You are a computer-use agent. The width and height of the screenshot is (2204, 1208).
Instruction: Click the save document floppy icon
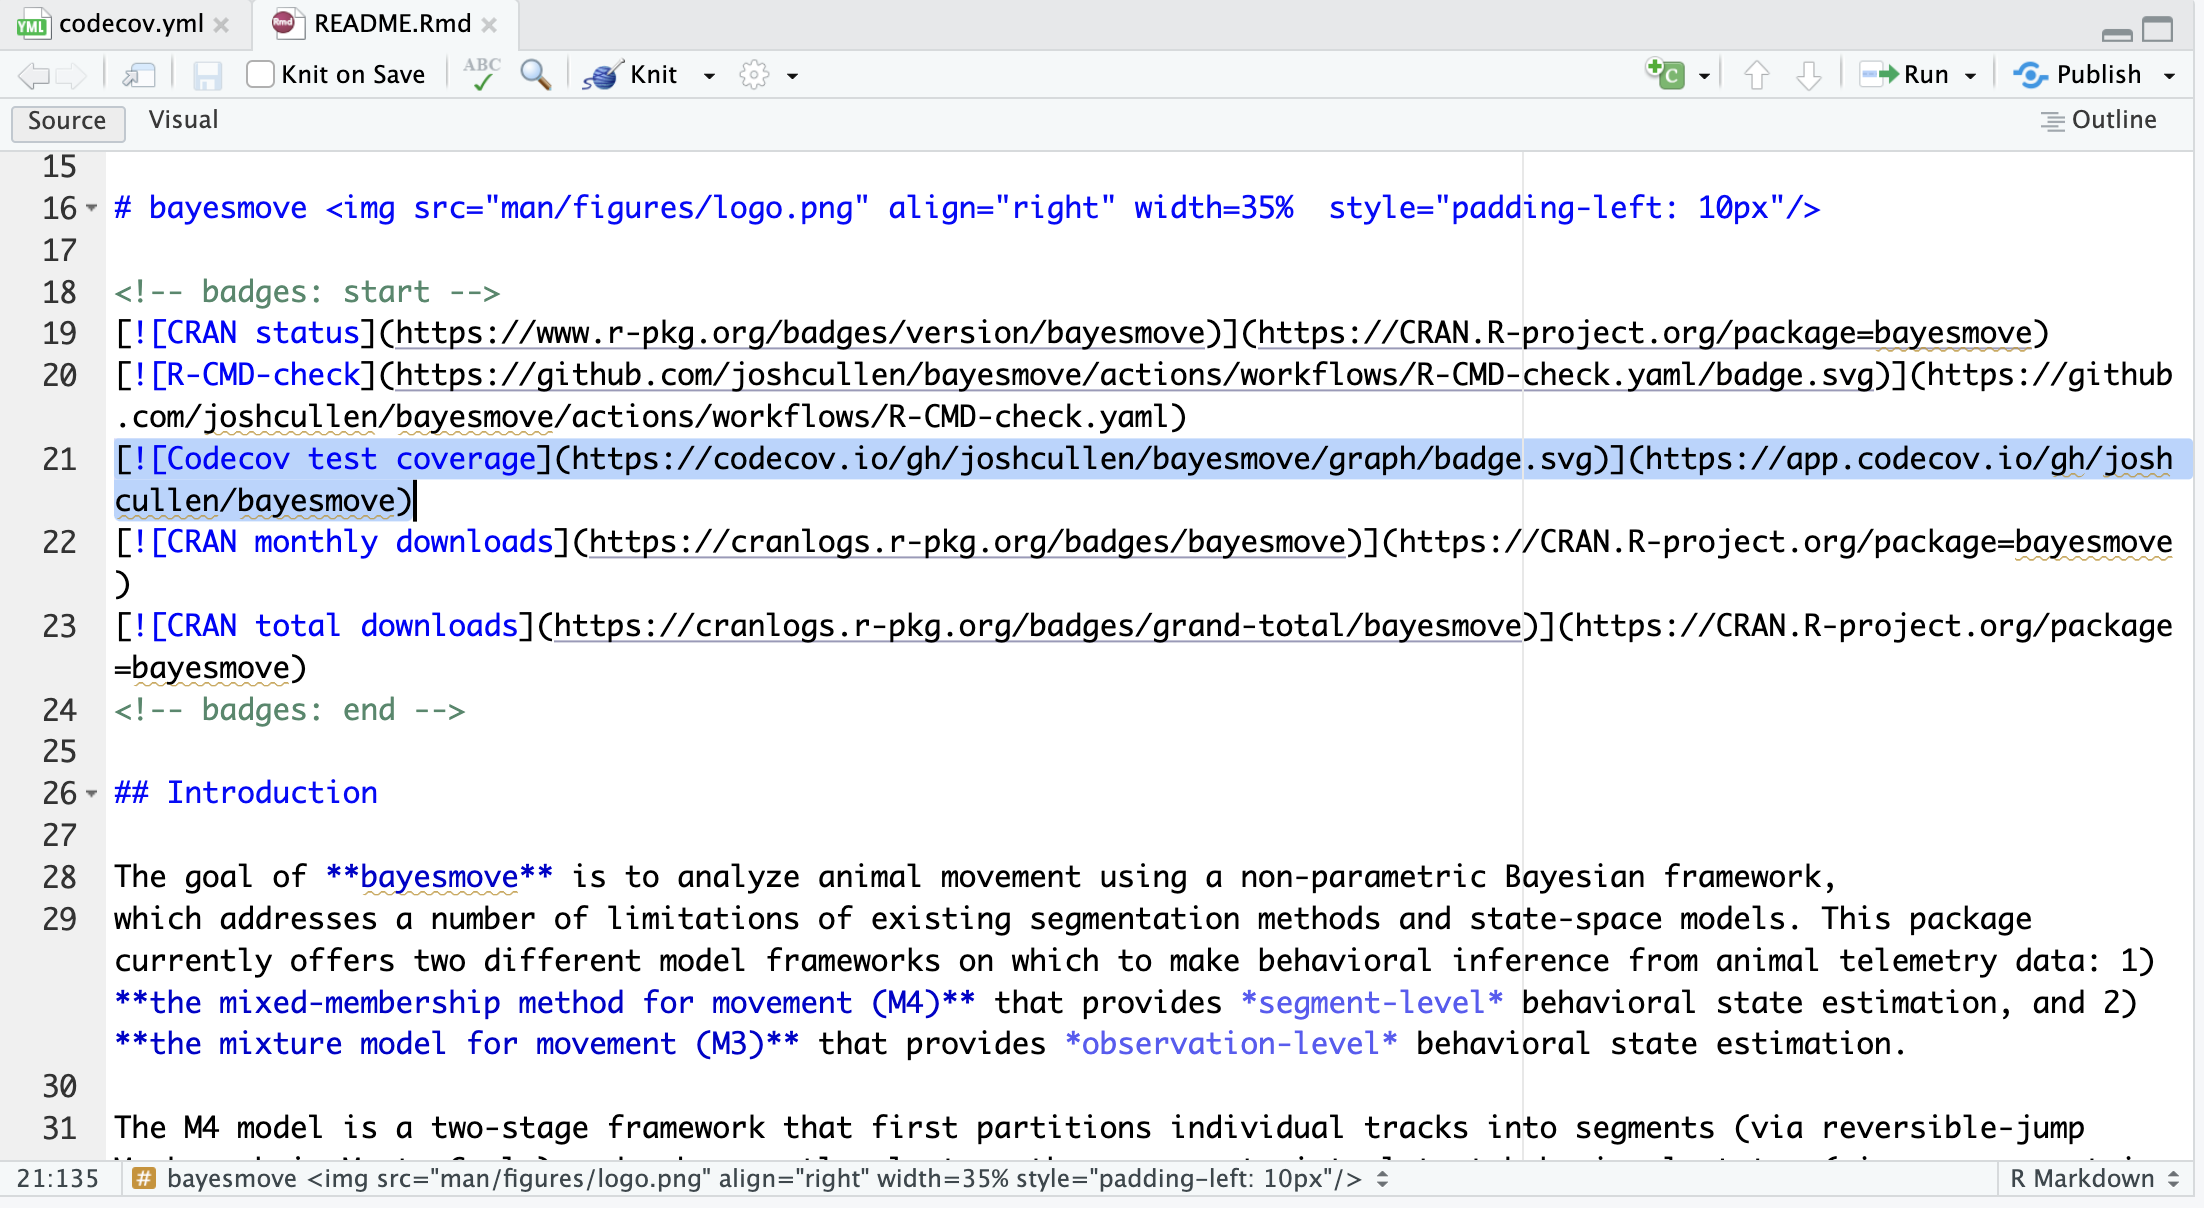tap(207, 75)
